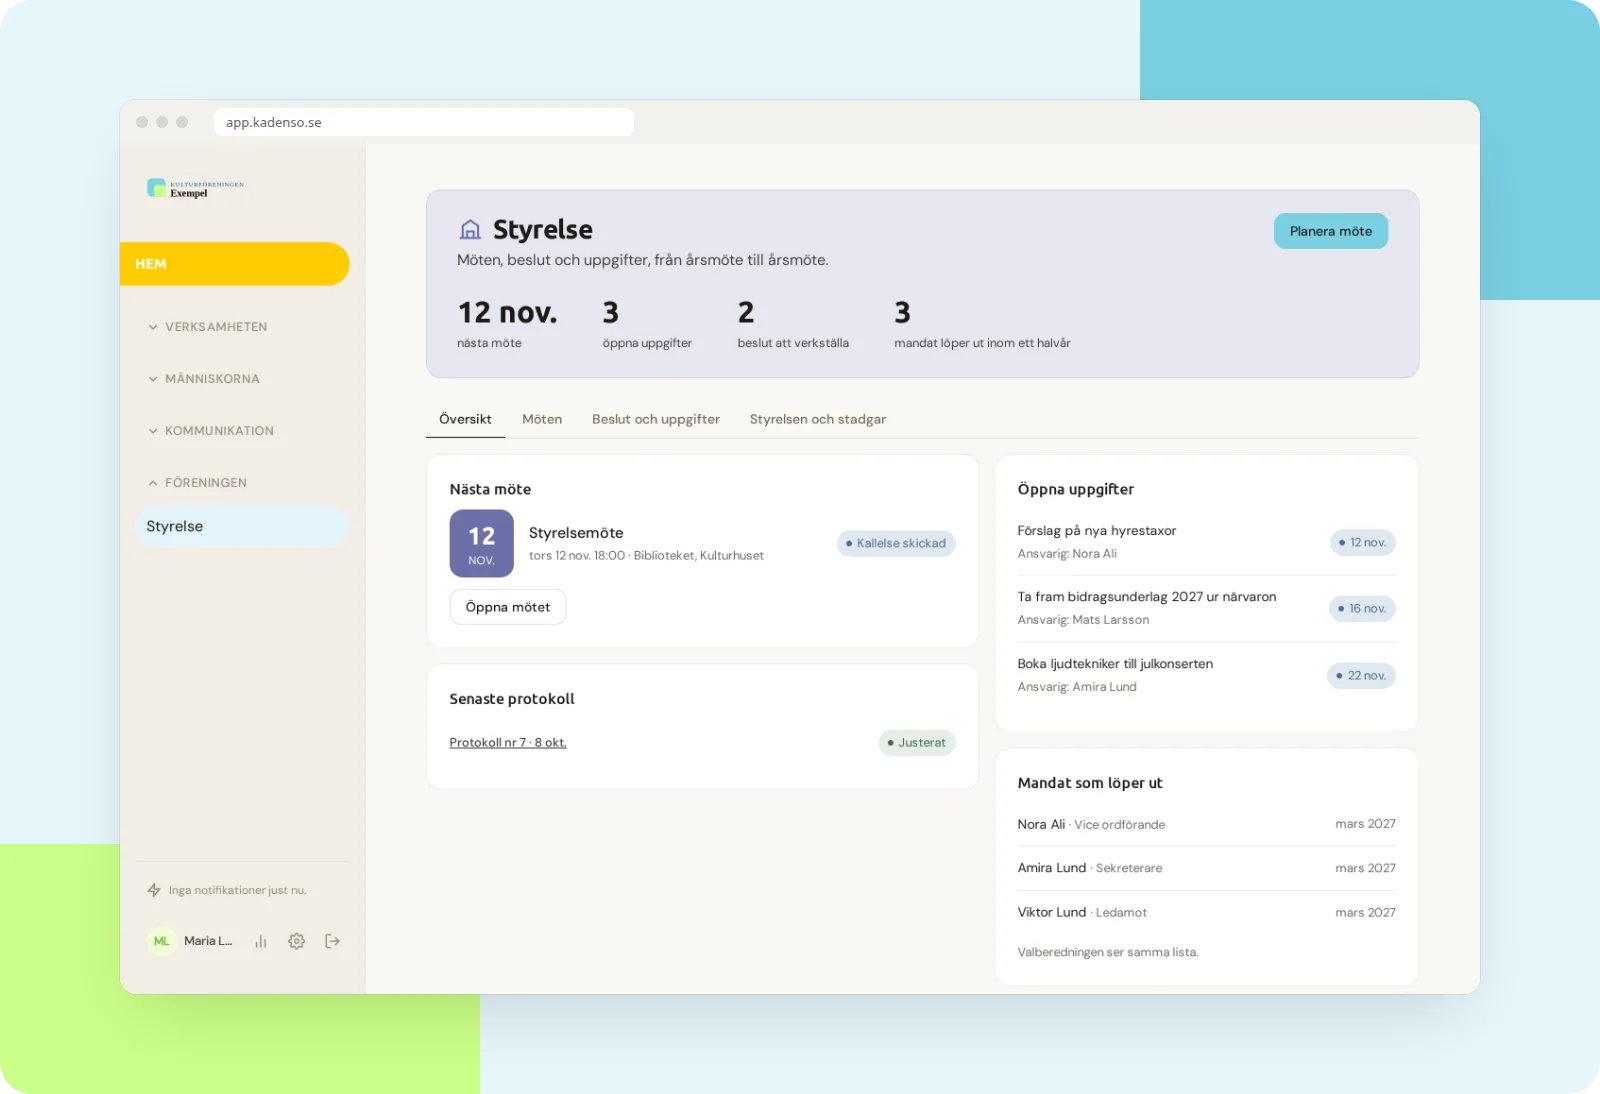This screenshot has height=1094, width=1600.
Task: Click the Kulturföreningen Exempel logo
Action: tap(196, 188)
